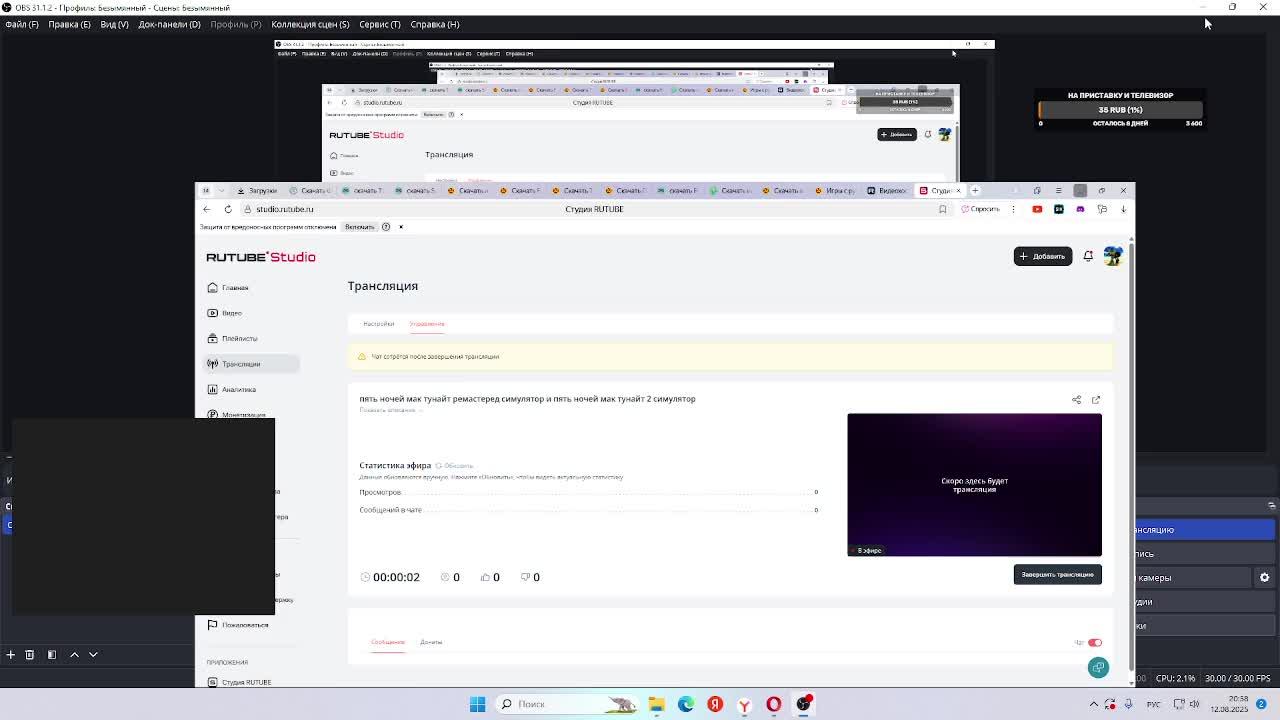
Task: Open OBS Studio from the taskbar
Action: tap(803, 704)
